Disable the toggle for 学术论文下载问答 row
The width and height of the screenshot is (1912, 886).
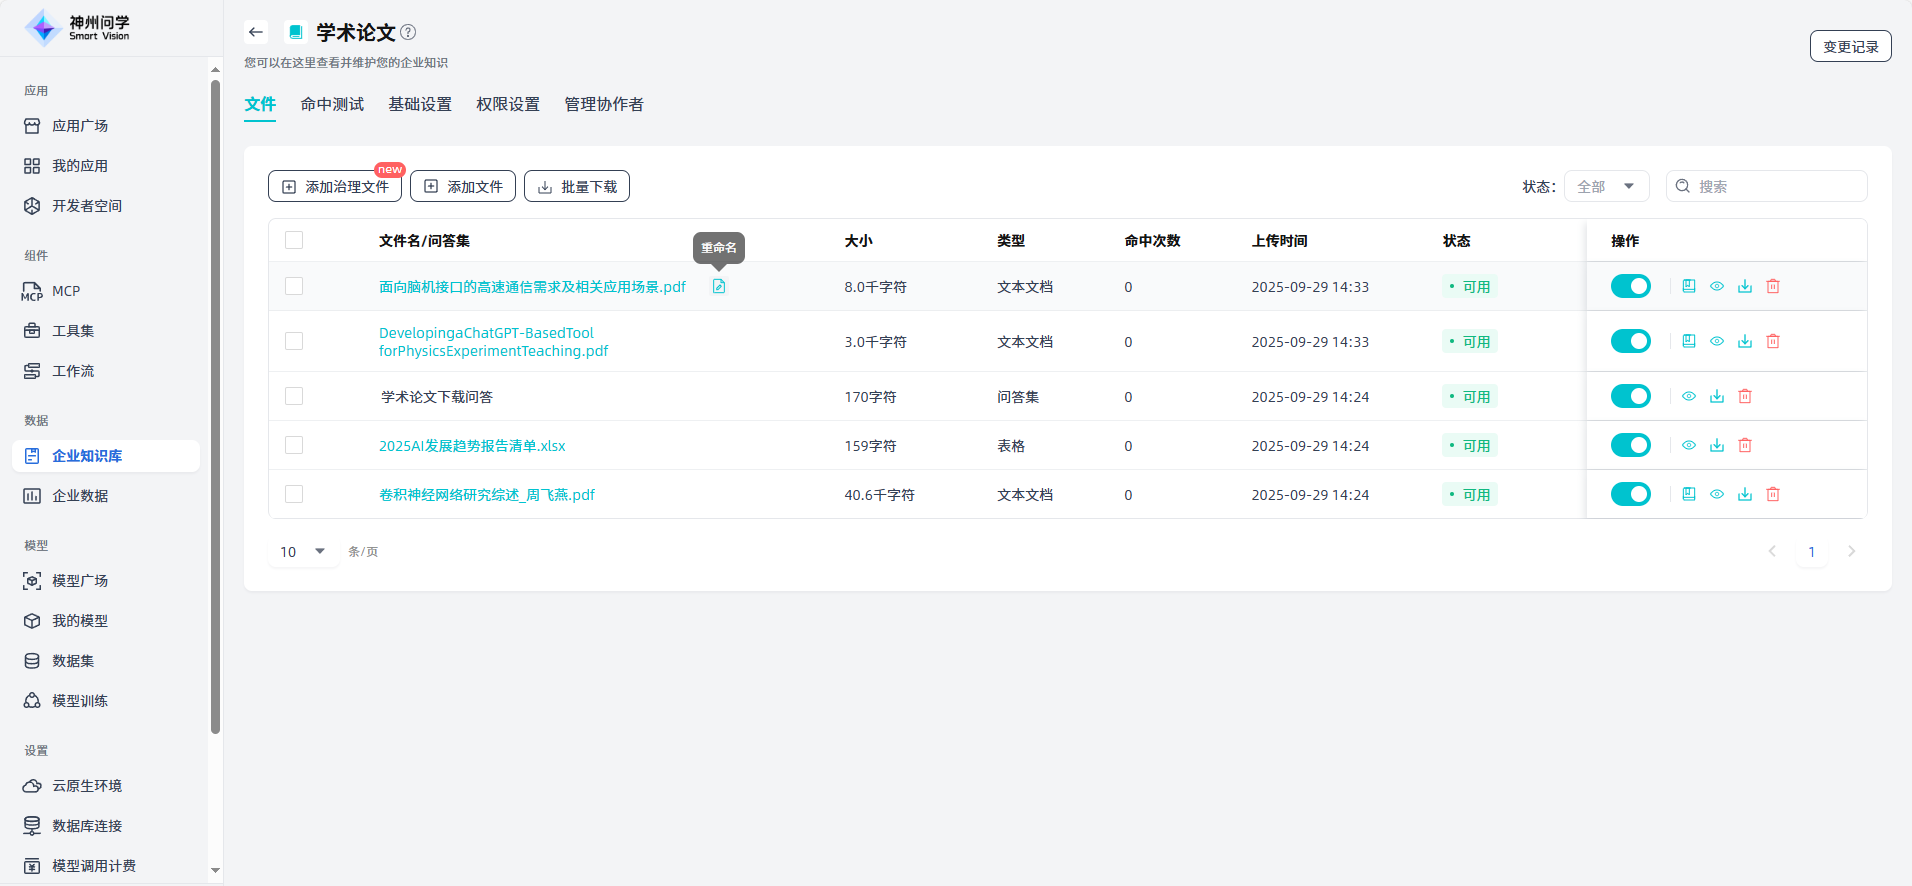(1630, 397)
